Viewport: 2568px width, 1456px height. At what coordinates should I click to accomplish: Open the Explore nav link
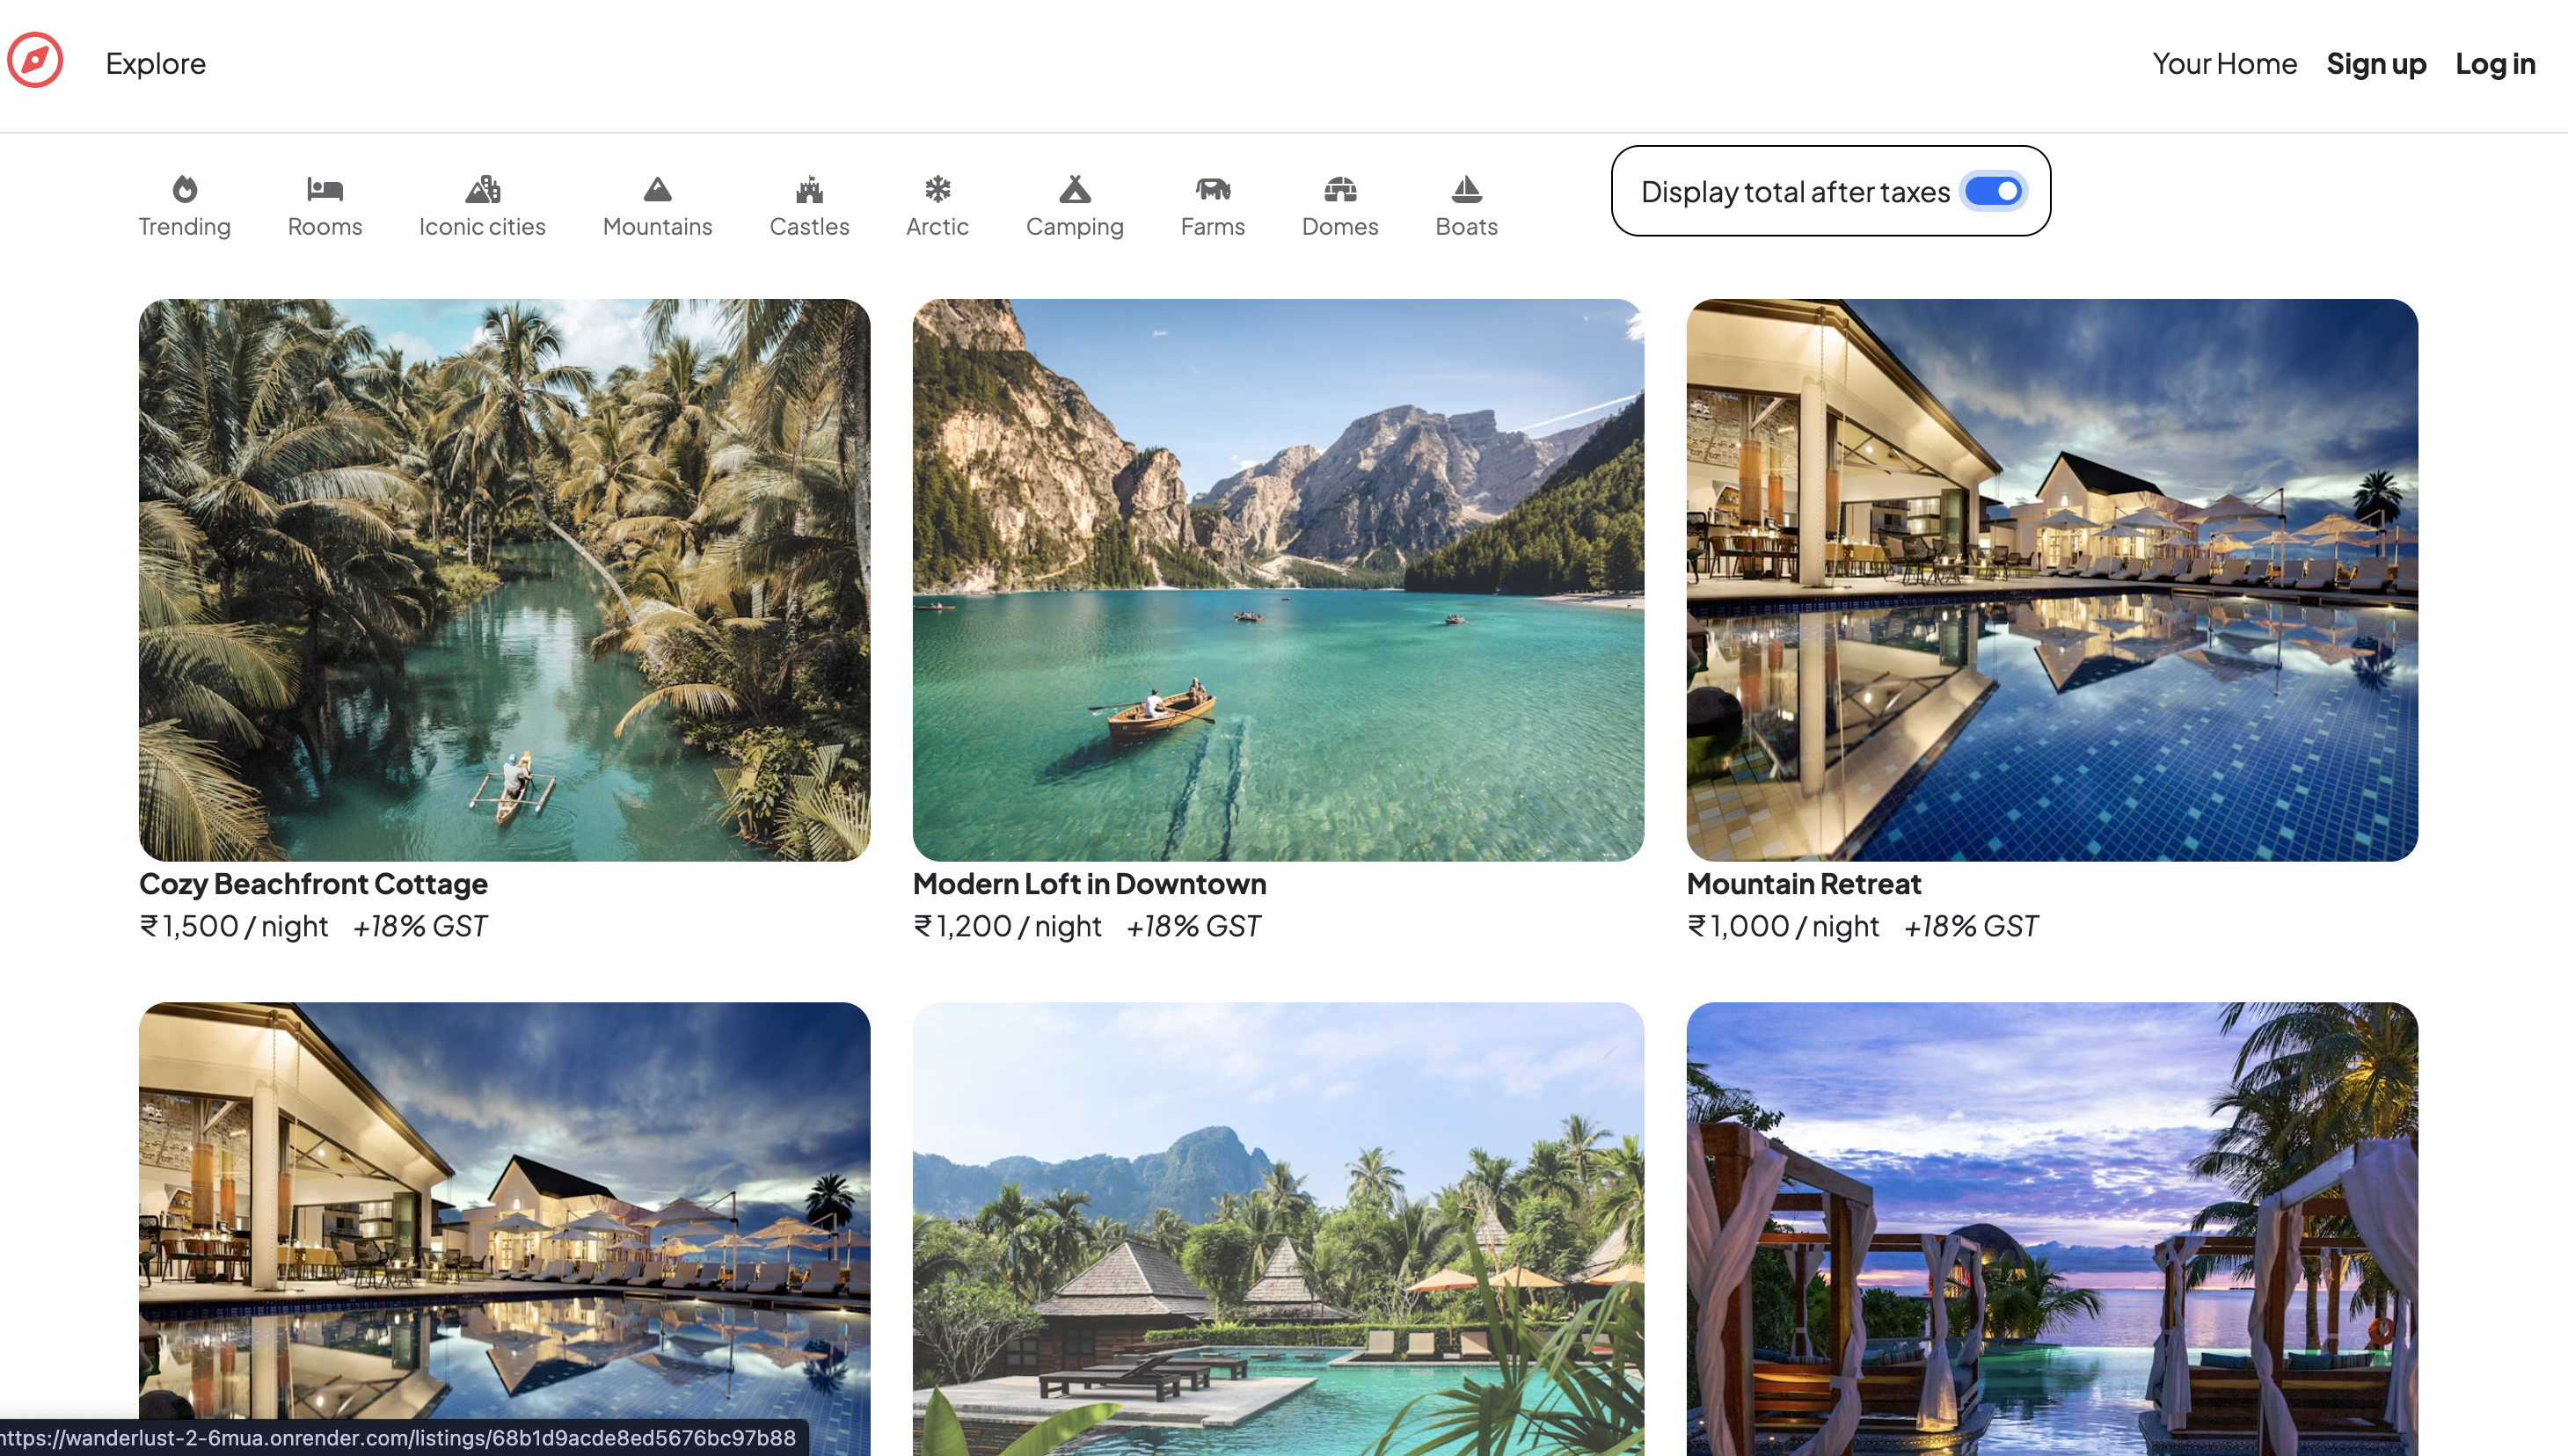pos(155,63)
